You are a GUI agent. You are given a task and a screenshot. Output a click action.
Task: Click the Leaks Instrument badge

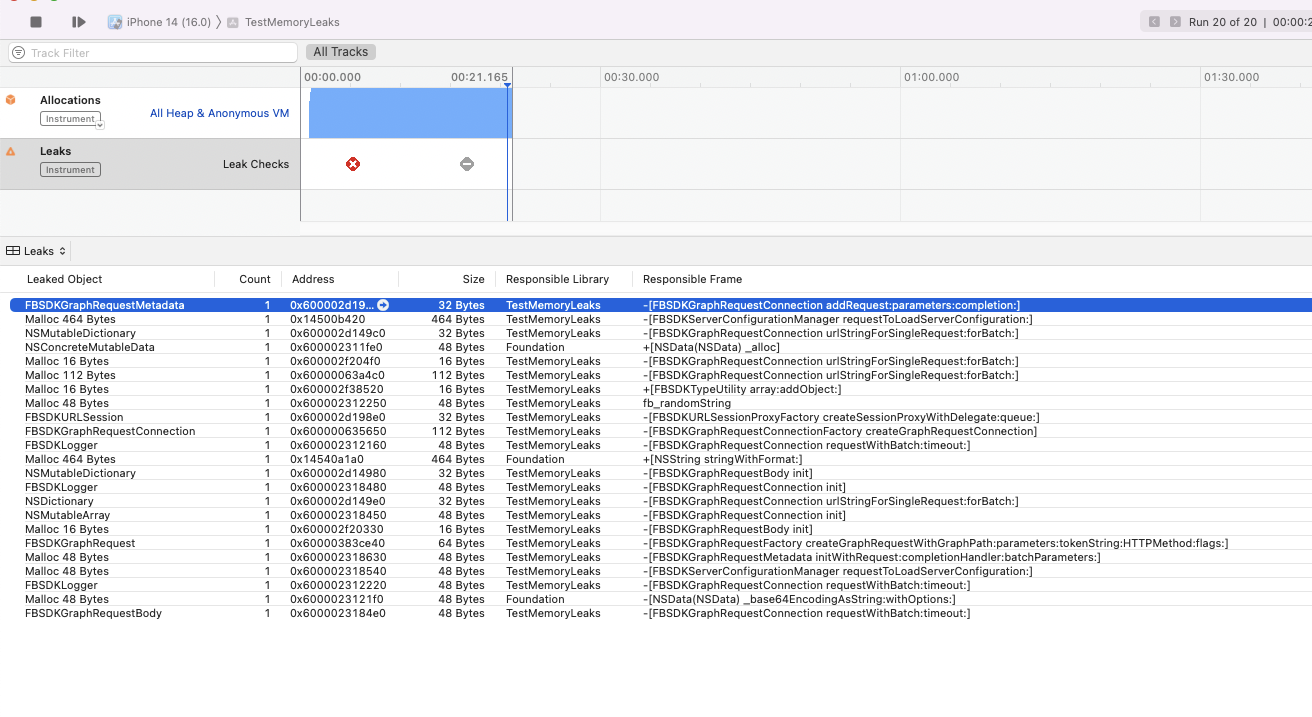[x=70, y=170]
